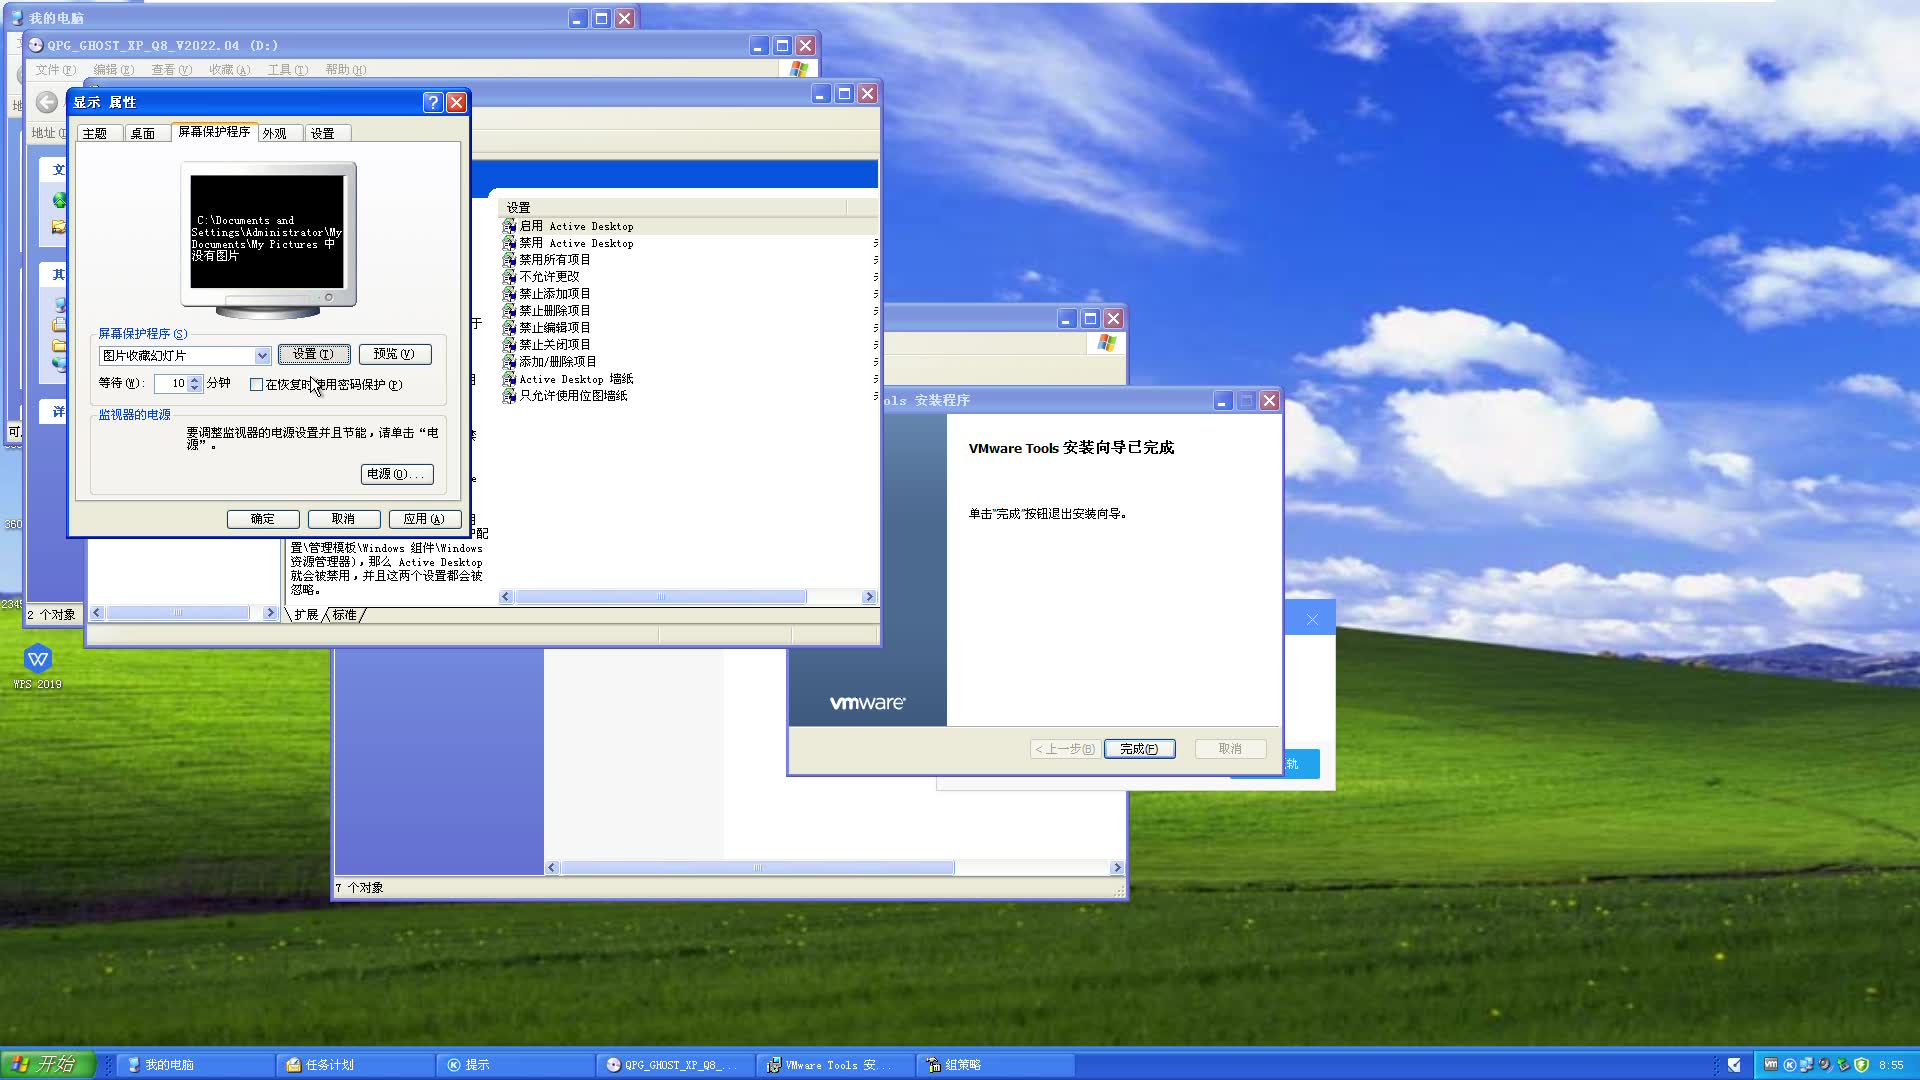Click the rear window bottom scrollbar right arrow
1920x1080 pixels.
point(1117,868)
